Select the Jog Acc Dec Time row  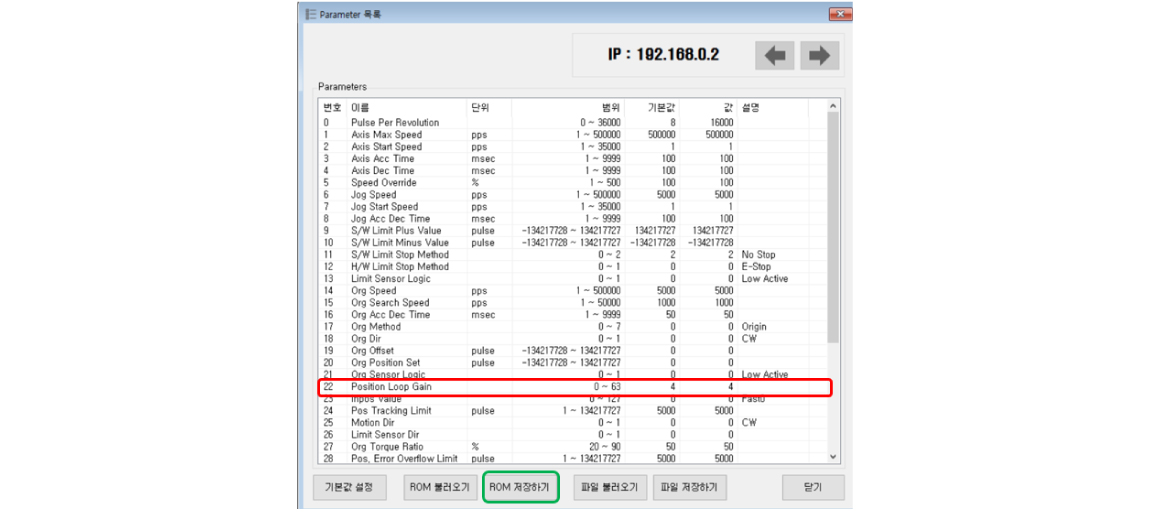[x=572, y=219]
